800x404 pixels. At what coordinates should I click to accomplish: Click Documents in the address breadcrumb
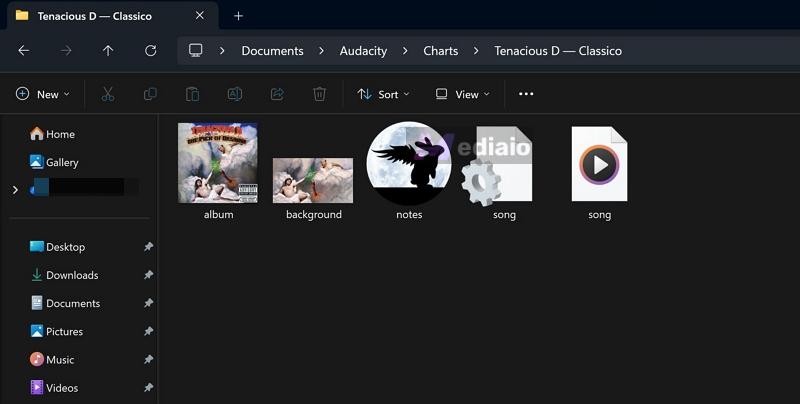(272, 51)
